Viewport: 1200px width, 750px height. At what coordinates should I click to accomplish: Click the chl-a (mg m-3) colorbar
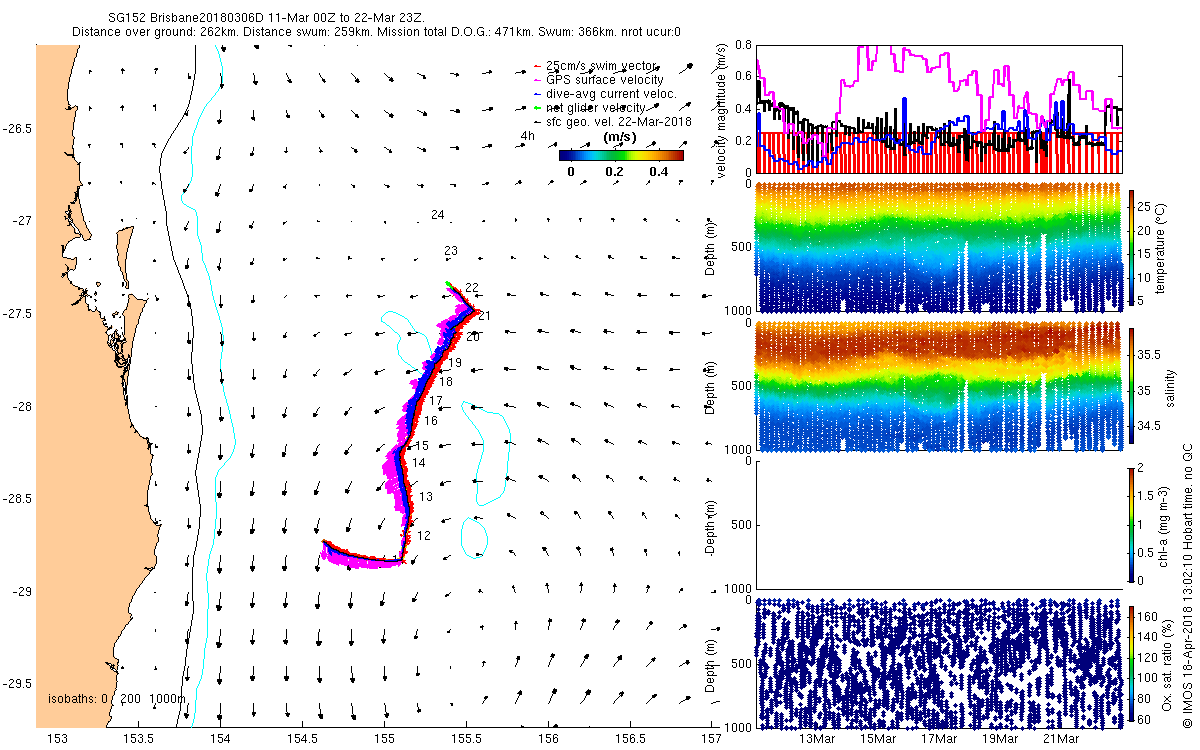(1132, 527)
